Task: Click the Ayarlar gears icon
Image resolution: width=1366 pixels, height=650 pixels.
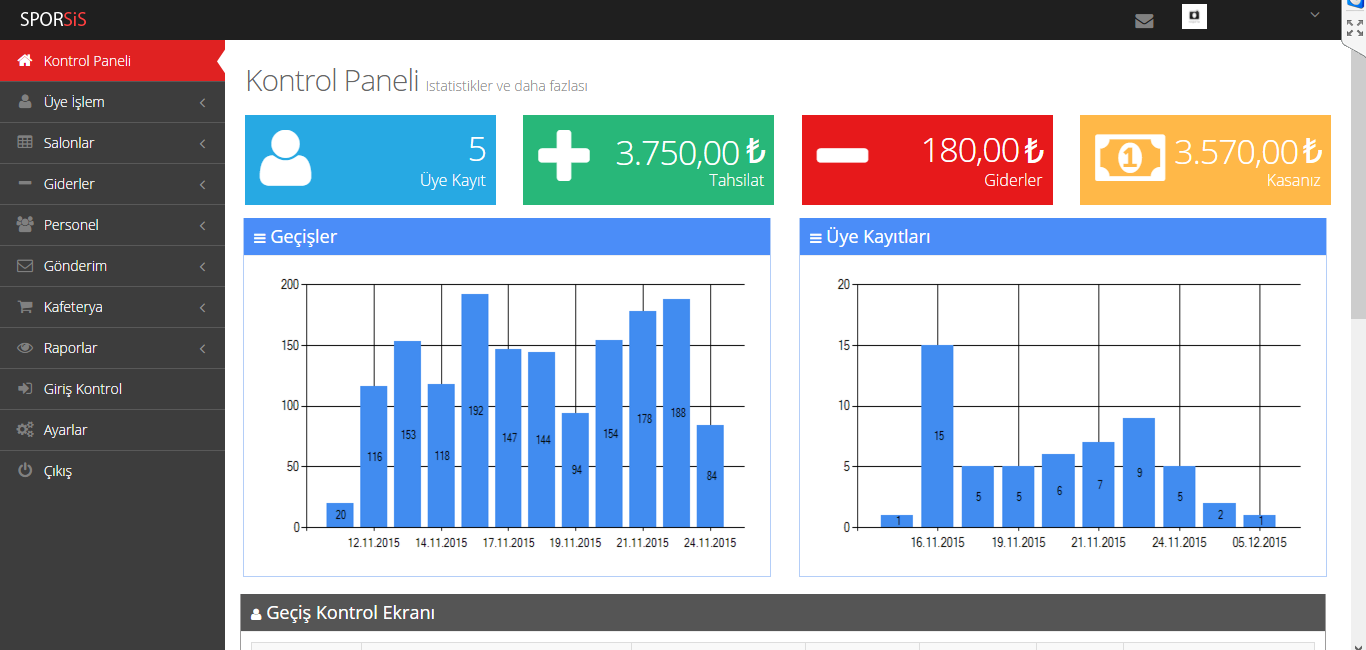Action: (x=25, y=430)
